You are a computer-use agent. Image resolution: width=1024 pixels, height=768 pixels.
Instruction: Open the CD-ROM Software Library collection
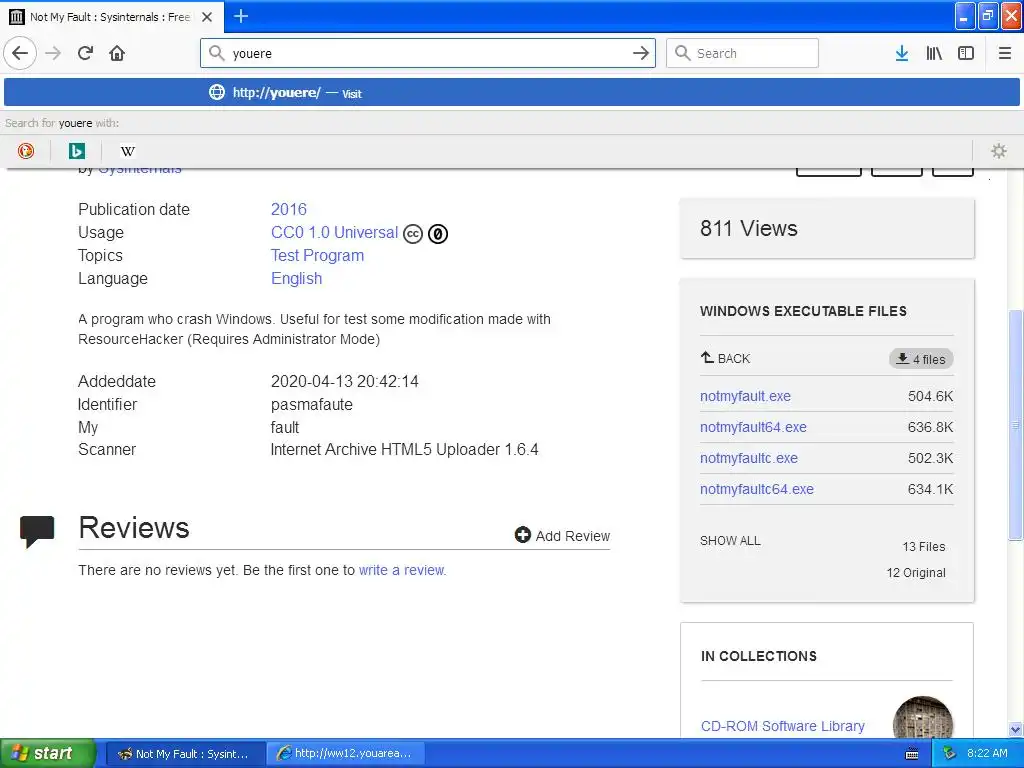(782, 726)
